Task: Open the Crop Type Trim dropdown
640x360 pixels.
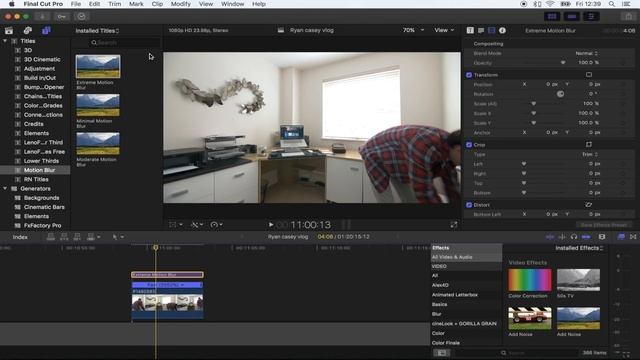Action: (590, 154)
